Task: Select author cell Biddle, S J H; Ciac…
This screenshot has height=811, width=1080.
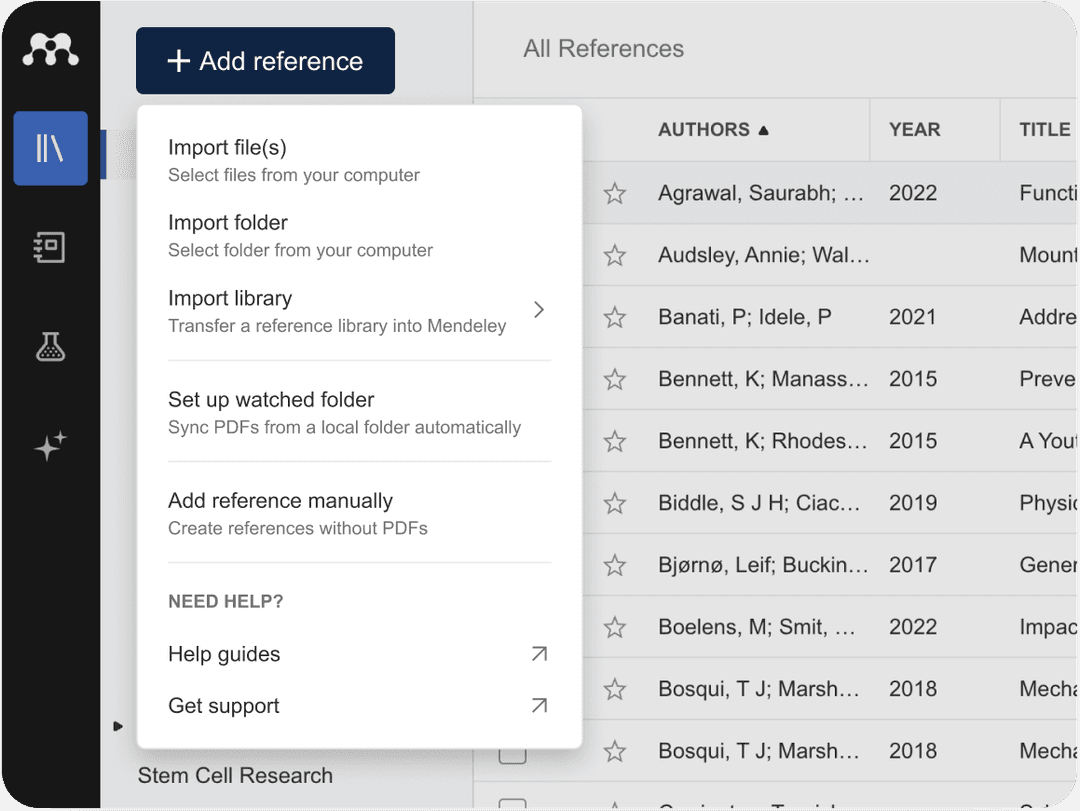Action: [x=759, y=503]
